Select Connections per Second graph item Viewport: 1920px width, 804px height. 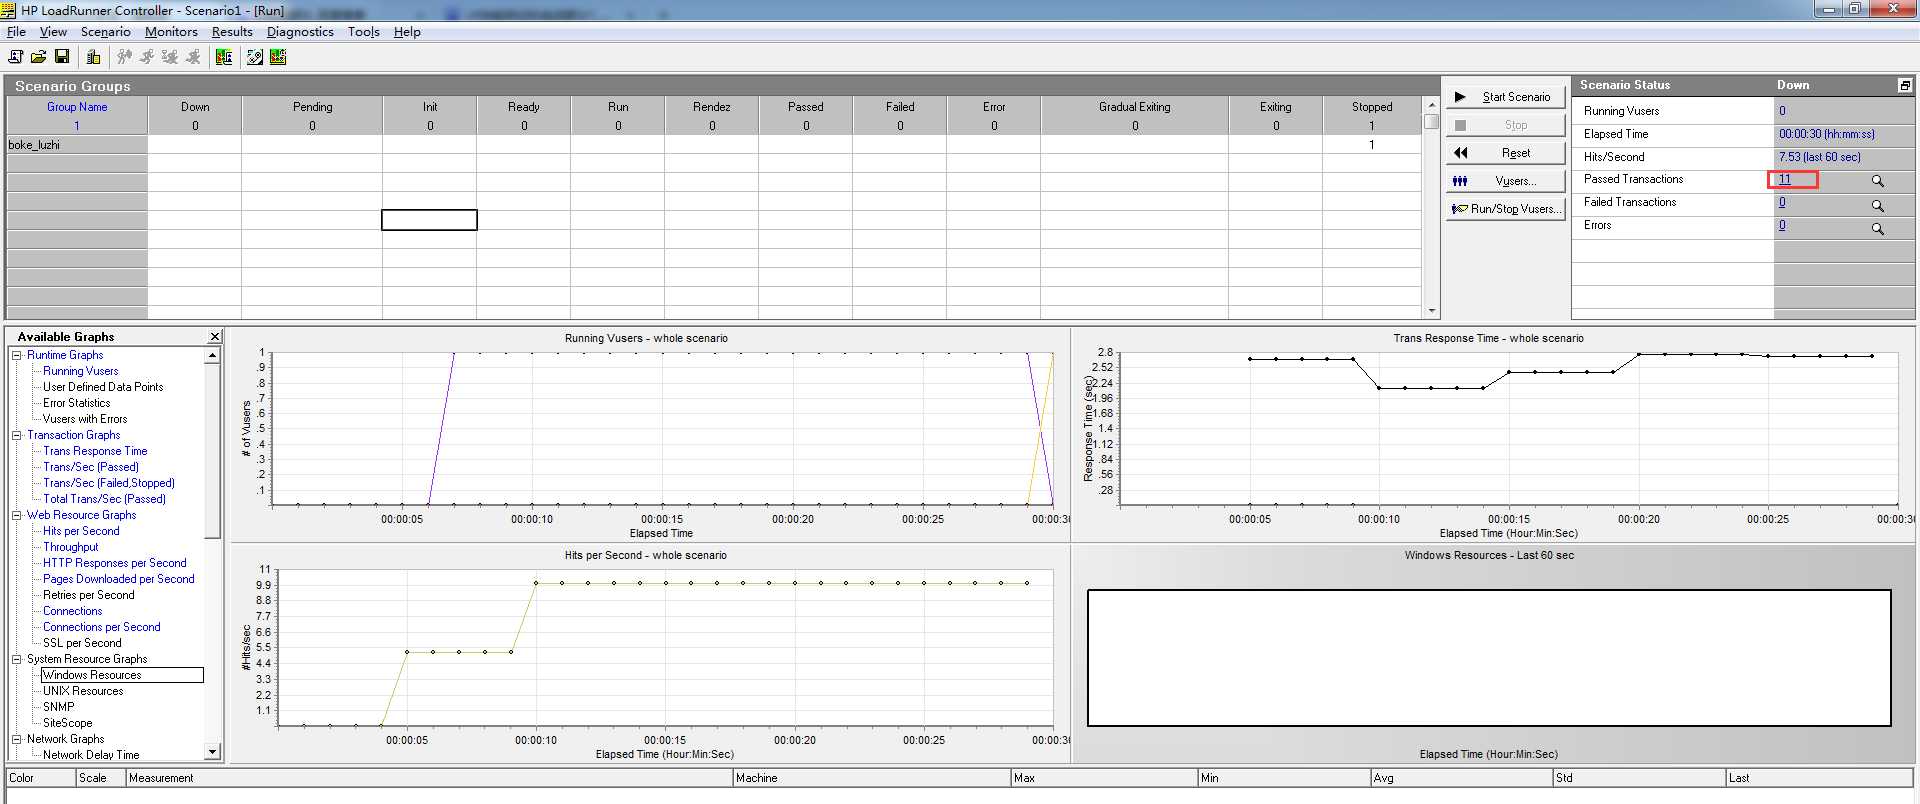click(102, 627)
